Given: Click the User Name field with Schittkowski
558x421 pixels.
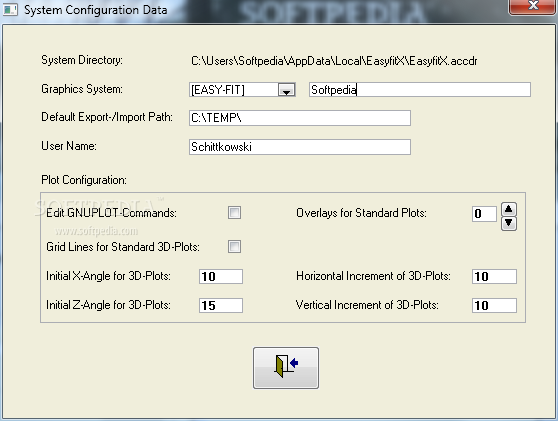Looking at the screenshot, I should (x=300, y=147).
